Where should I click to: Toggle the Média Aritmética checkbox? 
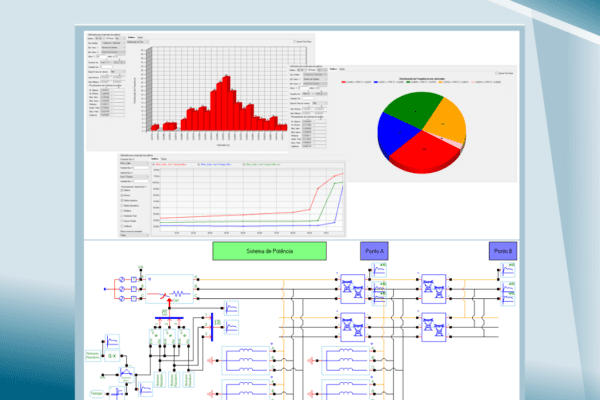[122, 201]
